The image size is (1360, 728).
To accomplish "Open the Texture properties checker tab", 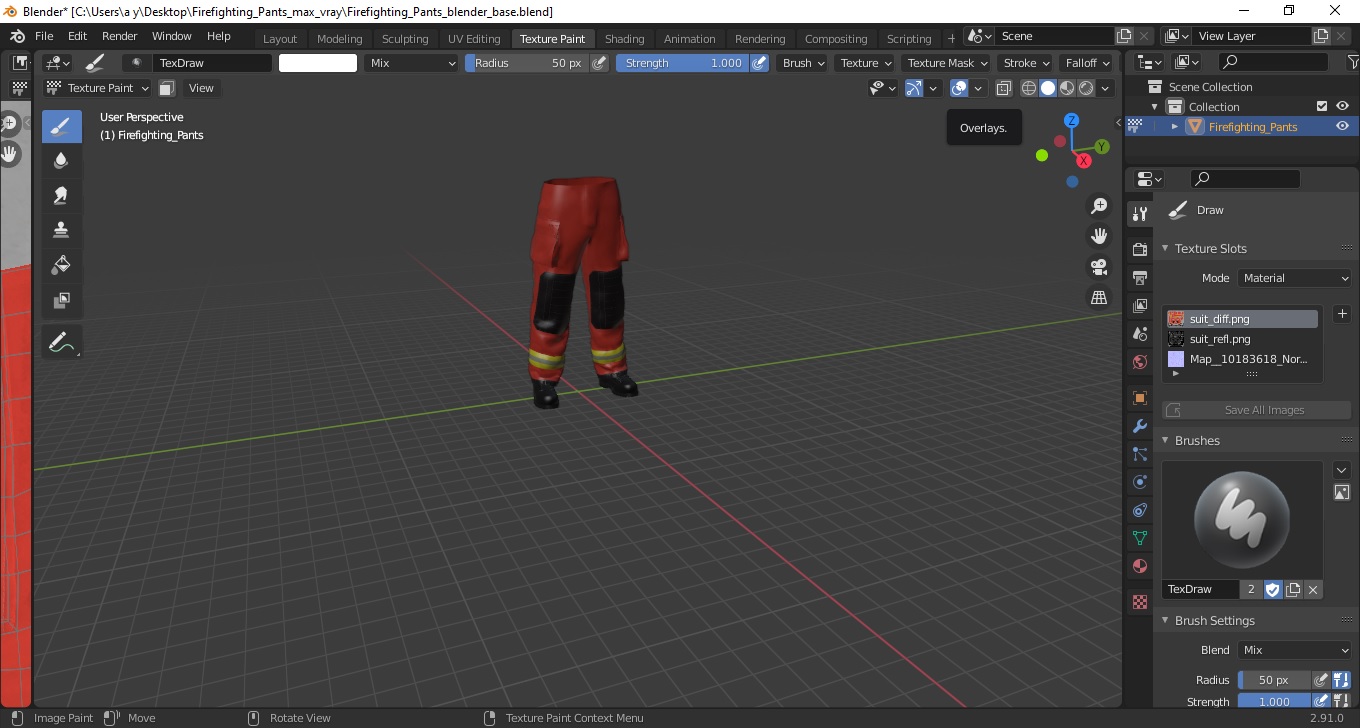I will click(x=1139, y=602).
